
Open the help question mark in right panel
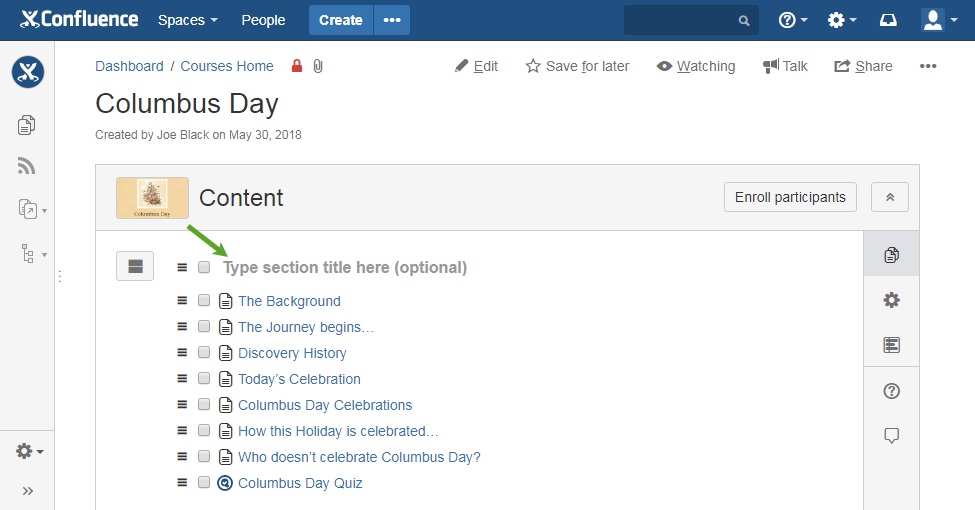892,391
